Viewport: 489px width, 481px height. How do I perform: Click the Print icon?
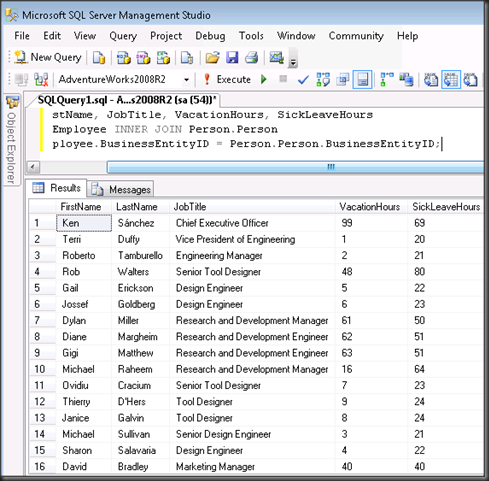pos(252,58)
